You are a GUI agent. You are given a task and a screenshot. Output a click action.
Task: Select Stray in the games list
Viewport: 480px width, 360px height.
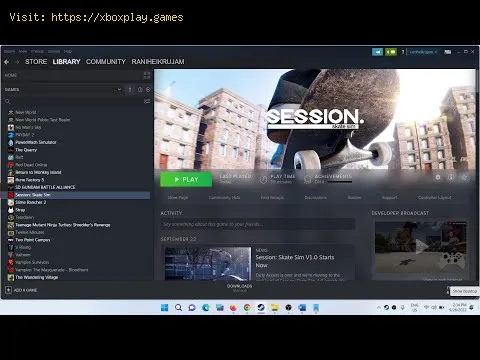click(20, 210)
